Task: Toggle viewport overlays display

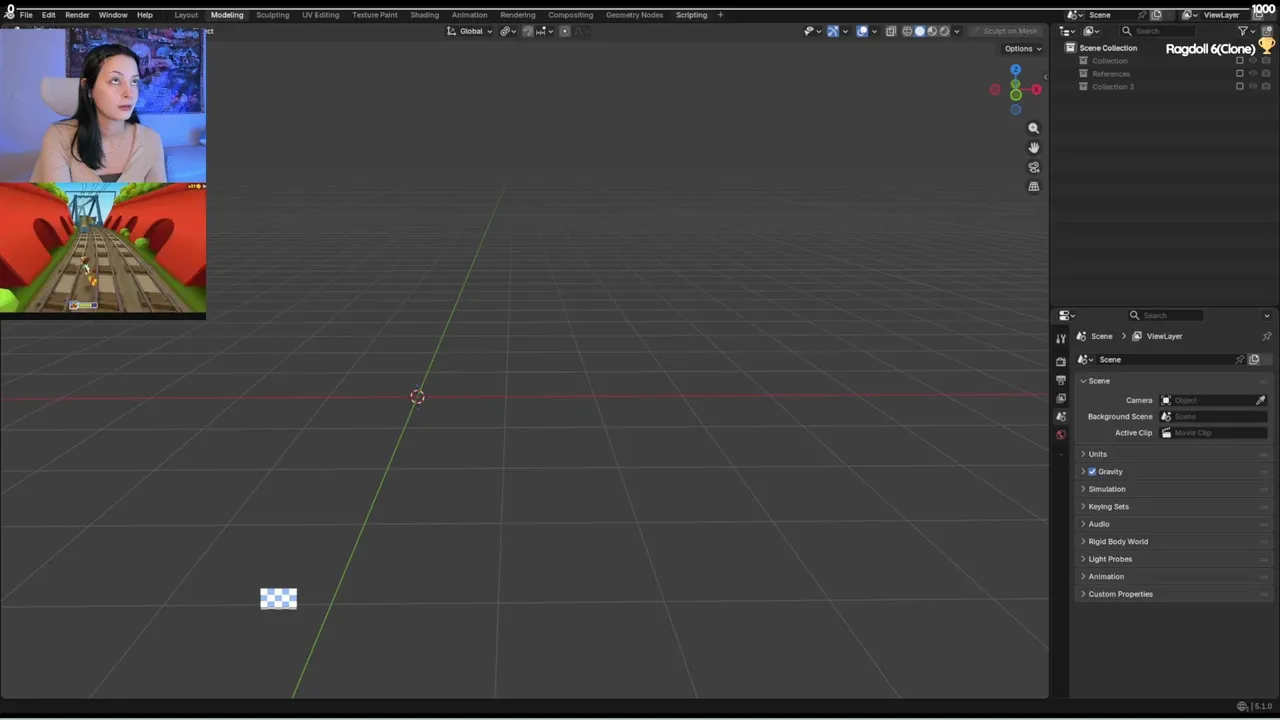Action: (x=862, y=31)
